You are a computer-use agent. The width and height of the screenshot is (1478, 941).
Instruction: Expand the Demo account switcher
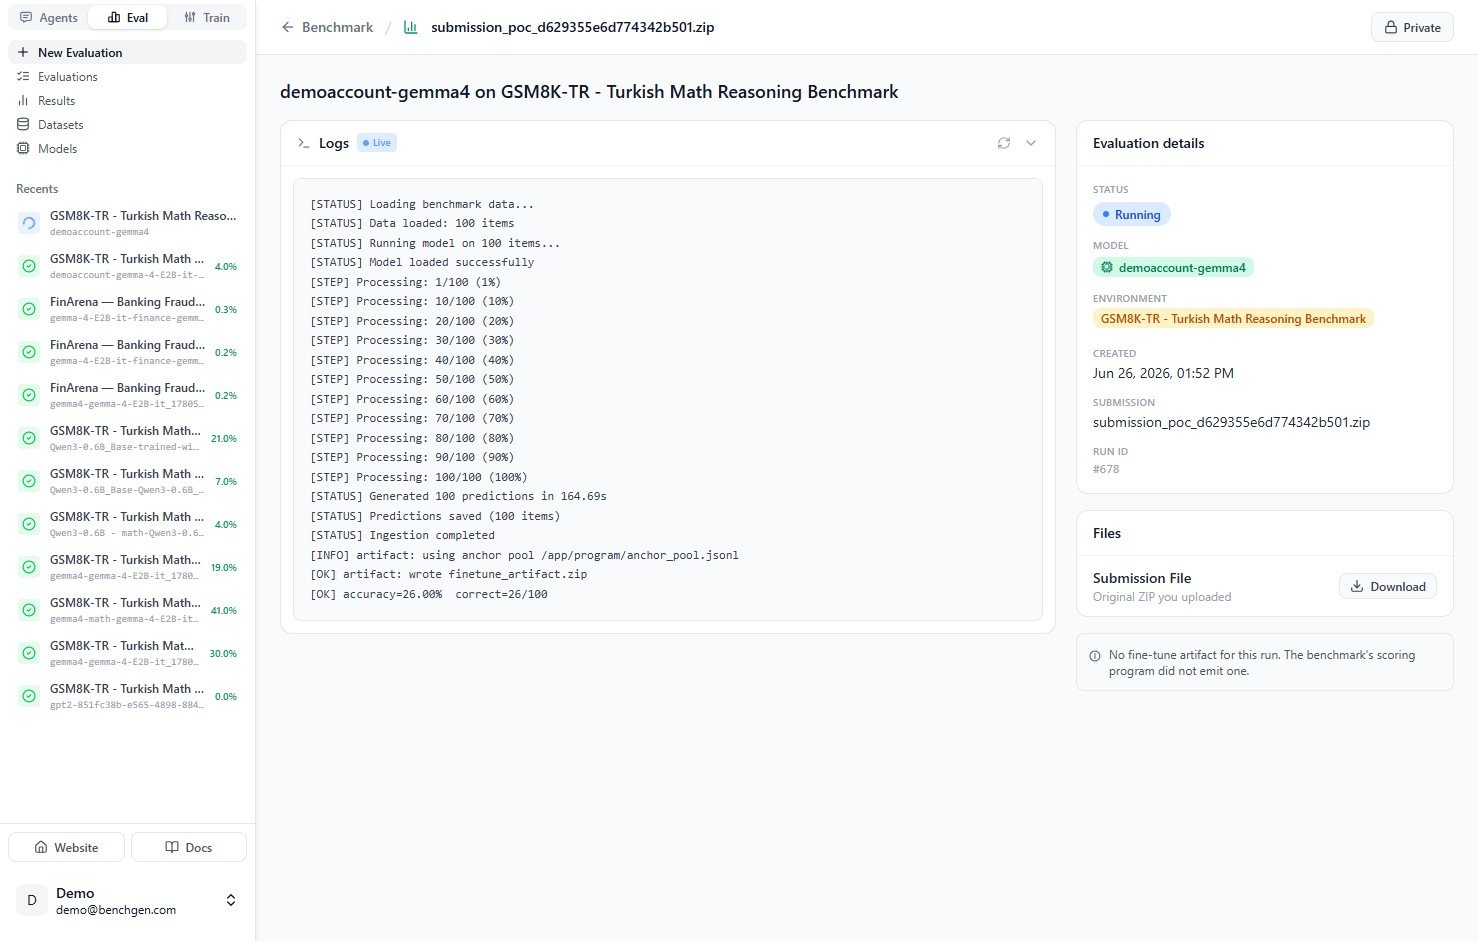[231, 900]
